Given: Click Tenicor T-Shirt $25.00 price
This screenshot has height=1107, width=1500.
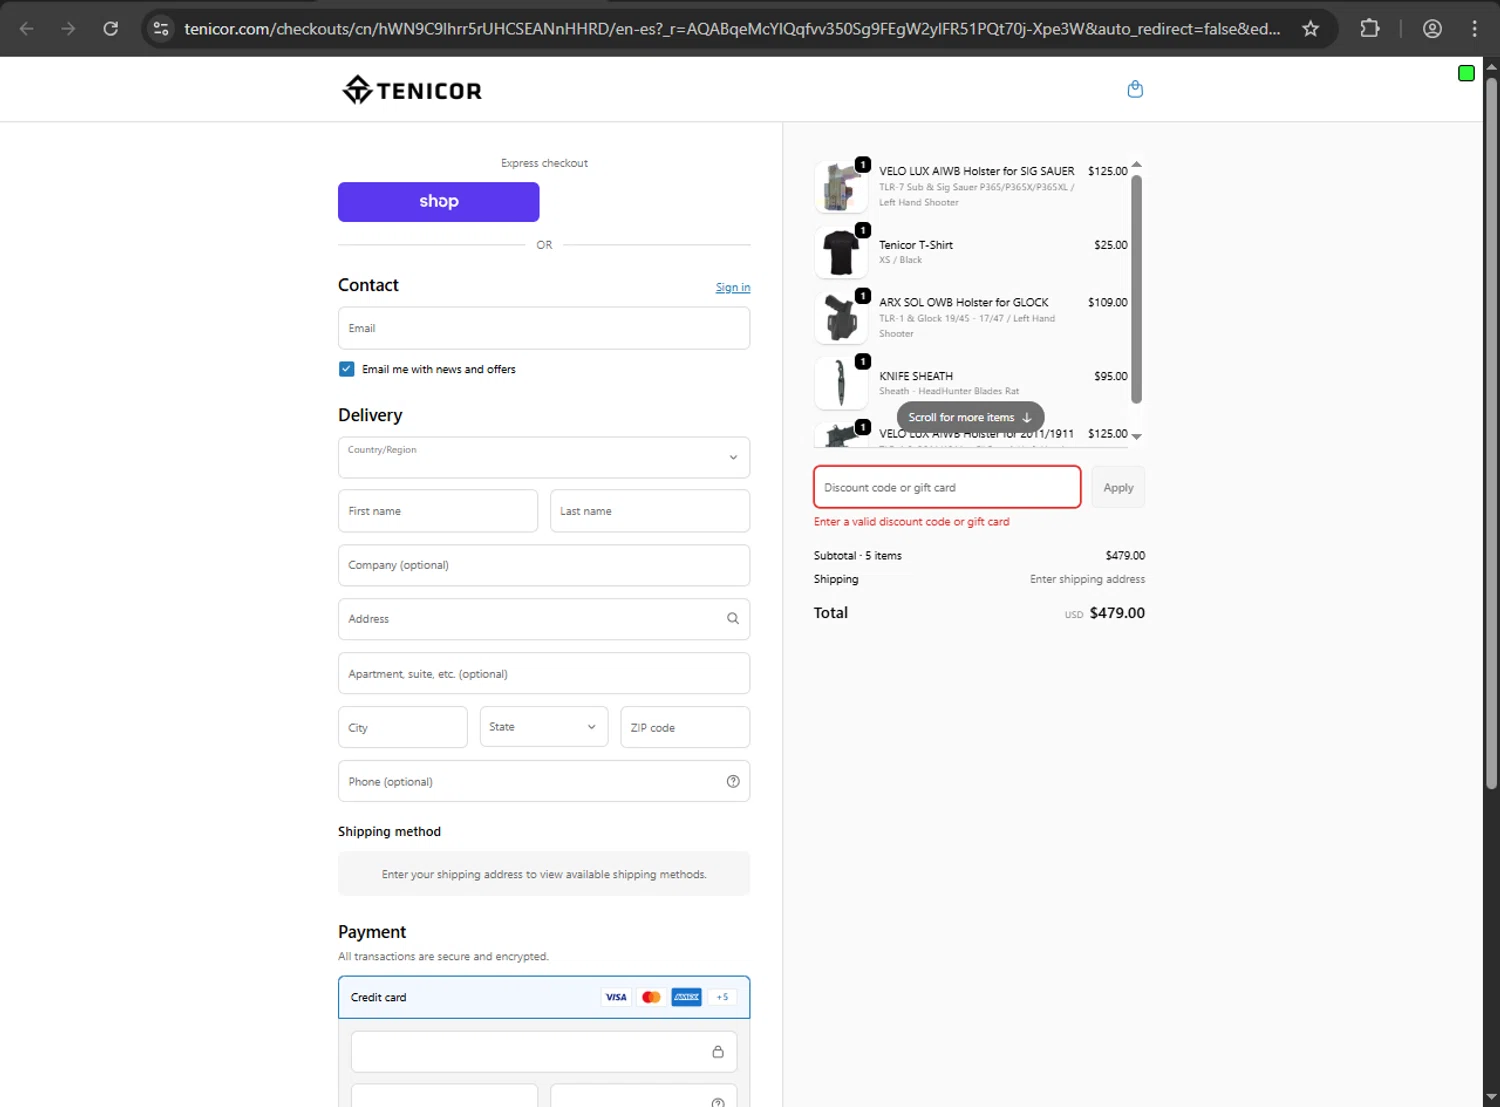Looking at the screenshot, I should click(1110, 245).
